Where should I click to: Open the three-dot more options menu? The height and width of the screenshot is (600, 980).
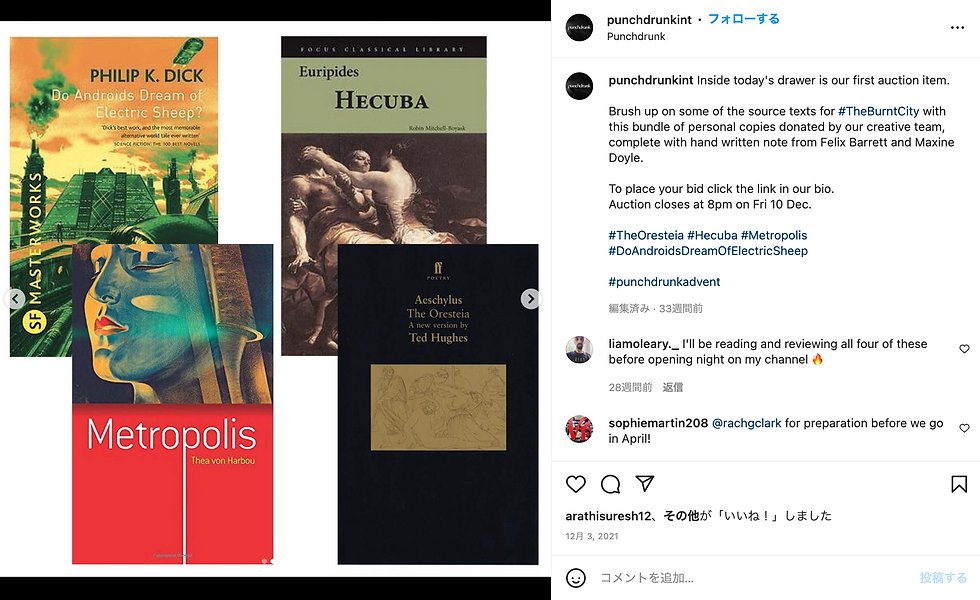(x=957, y=28)
